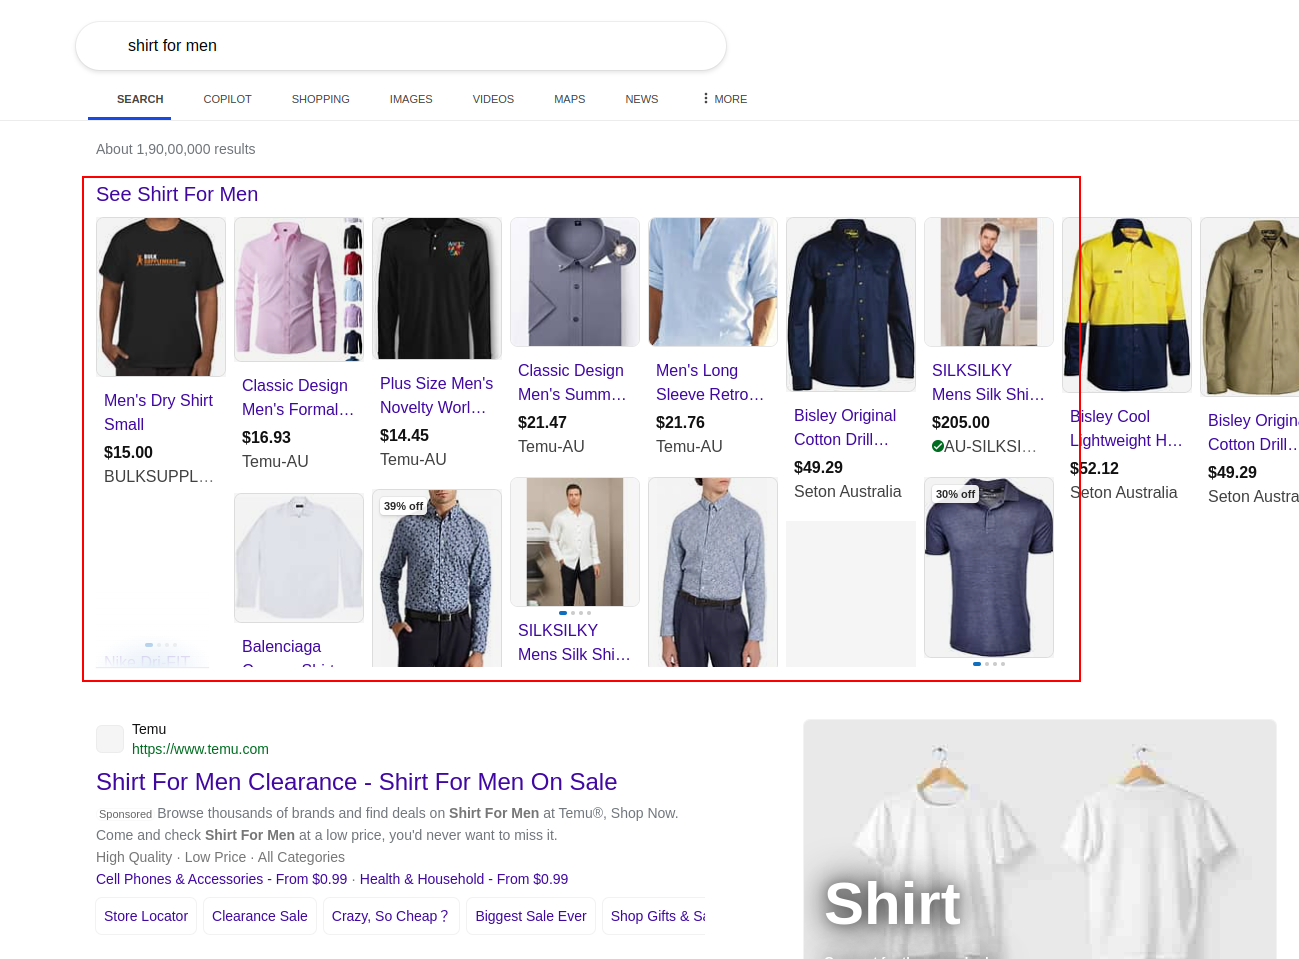Switch to the News tab

click(x=641, y=99)
